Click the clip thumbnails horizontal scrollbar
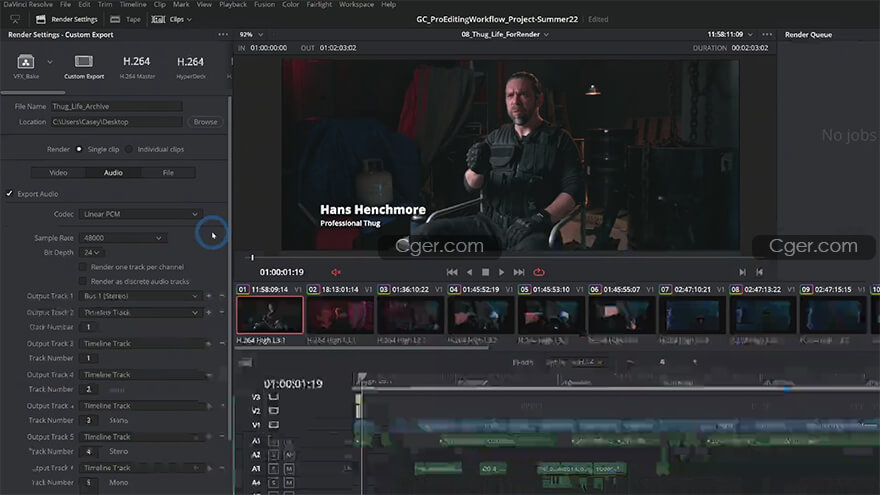 pos(362,348)
